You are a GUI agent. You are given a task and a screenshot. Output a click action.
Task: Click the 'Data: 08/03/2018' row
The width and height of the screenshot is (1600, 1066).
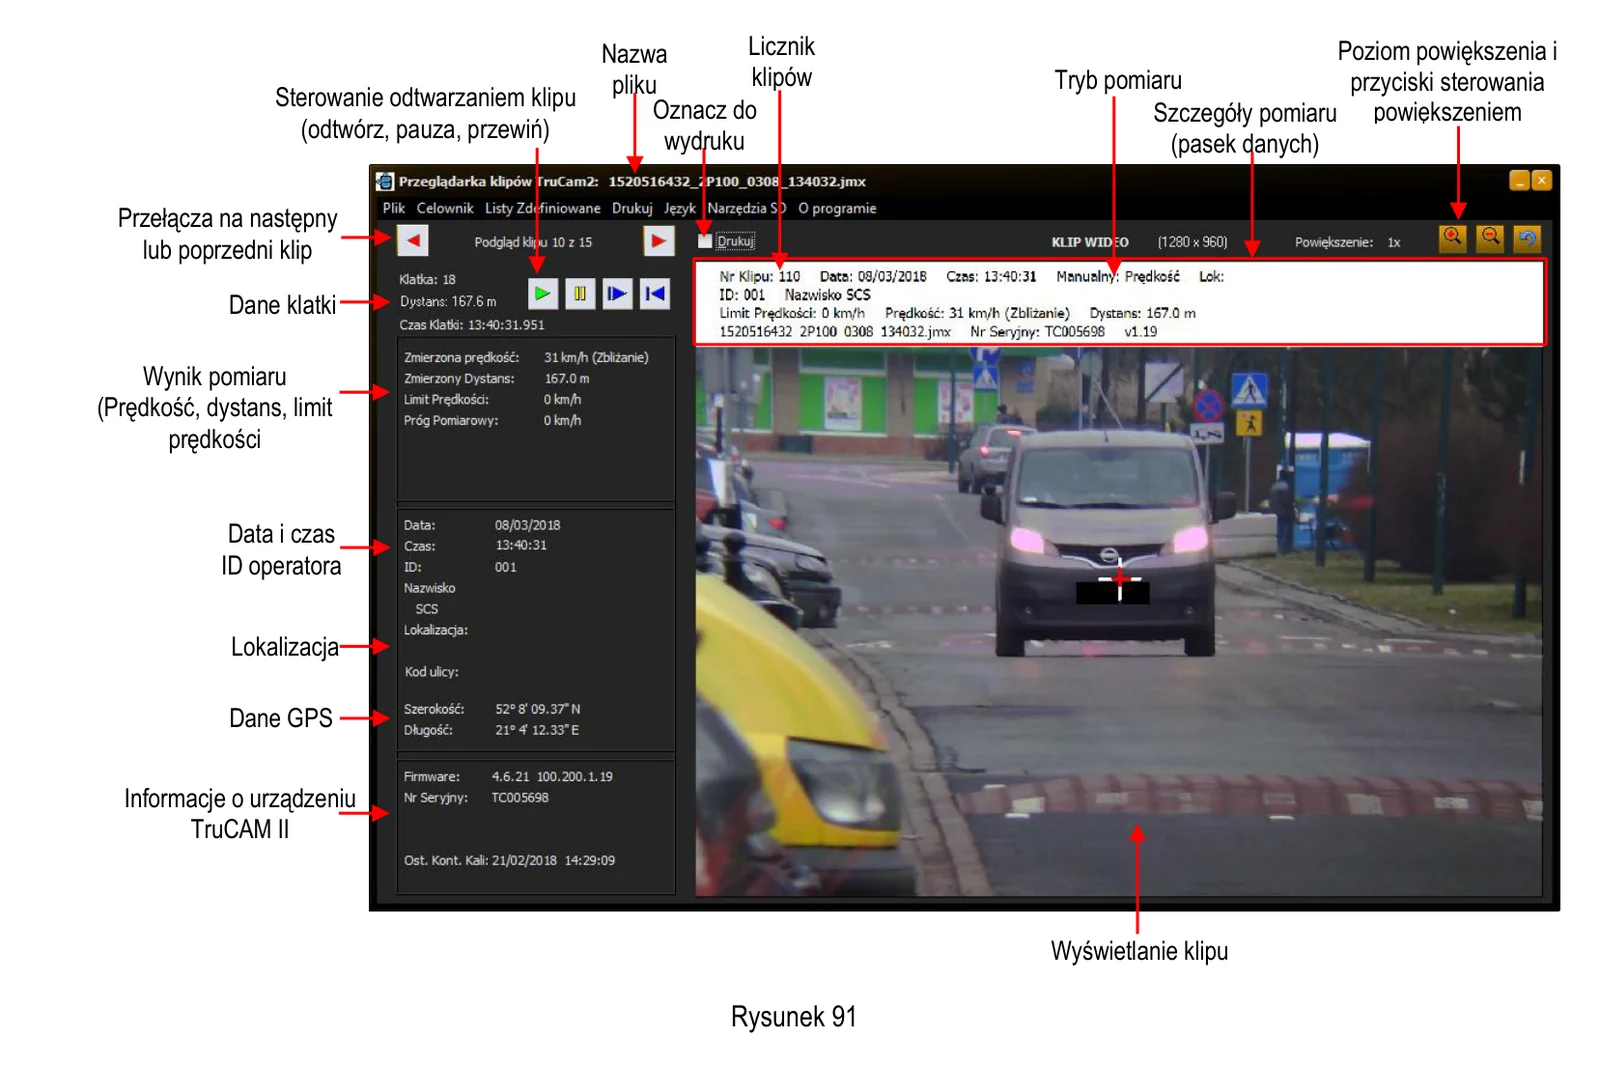pyautogui.click(x=482, y=525)
